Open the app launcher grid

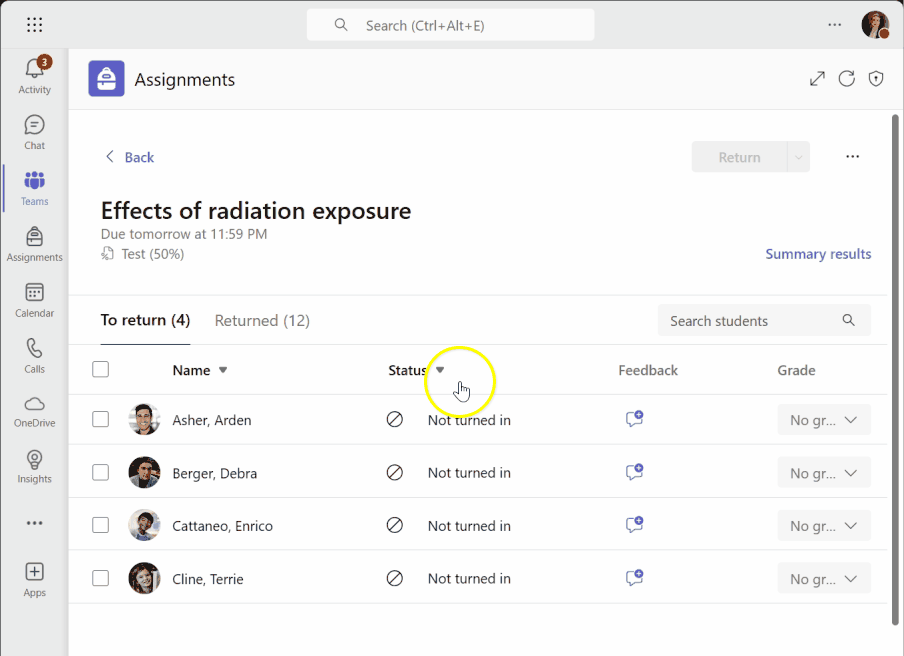tap(35, 25)
